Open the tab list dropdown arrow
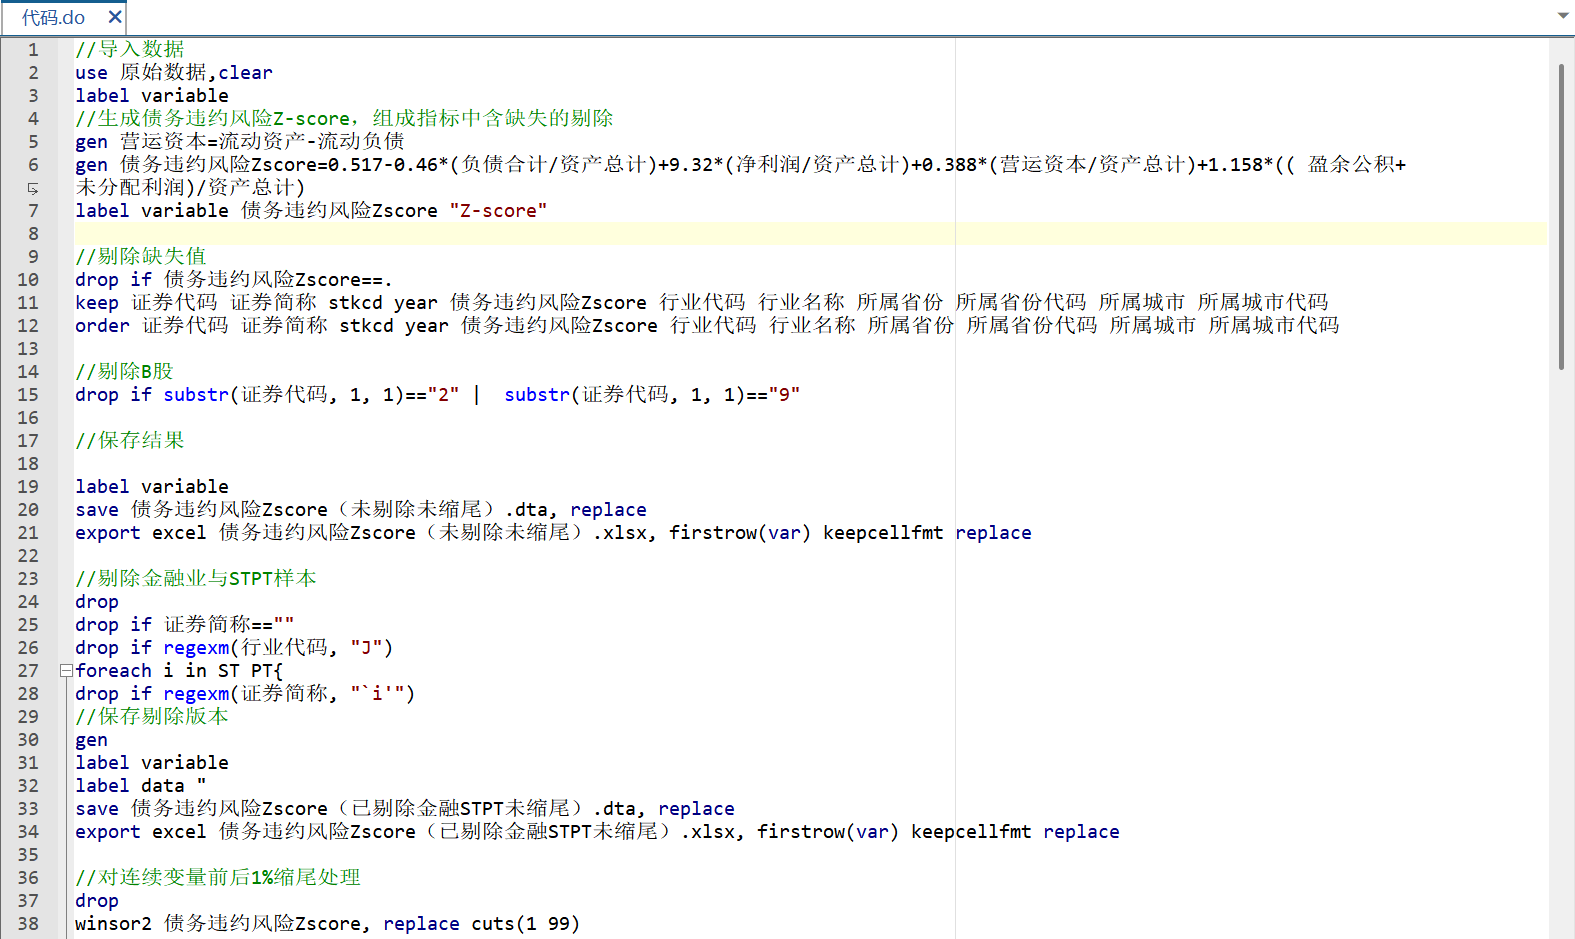 1563,15
